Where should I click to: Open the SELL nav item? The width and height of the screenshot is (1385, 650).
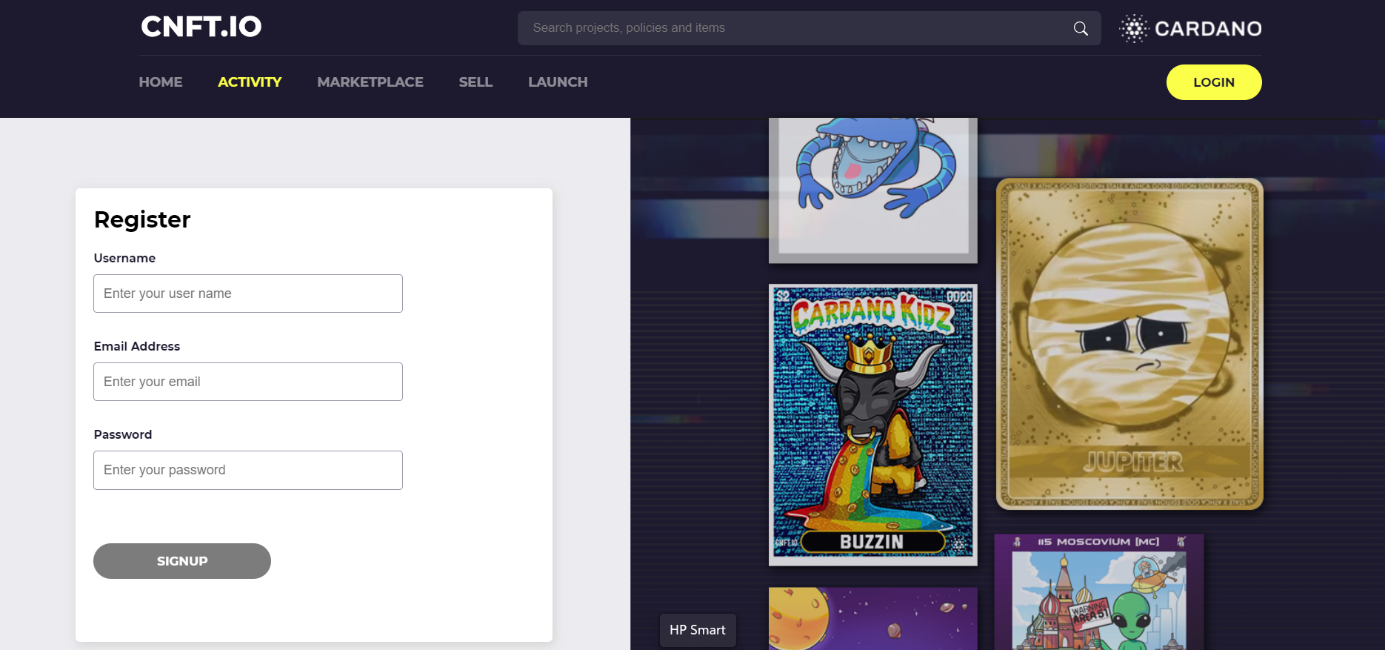476,82
